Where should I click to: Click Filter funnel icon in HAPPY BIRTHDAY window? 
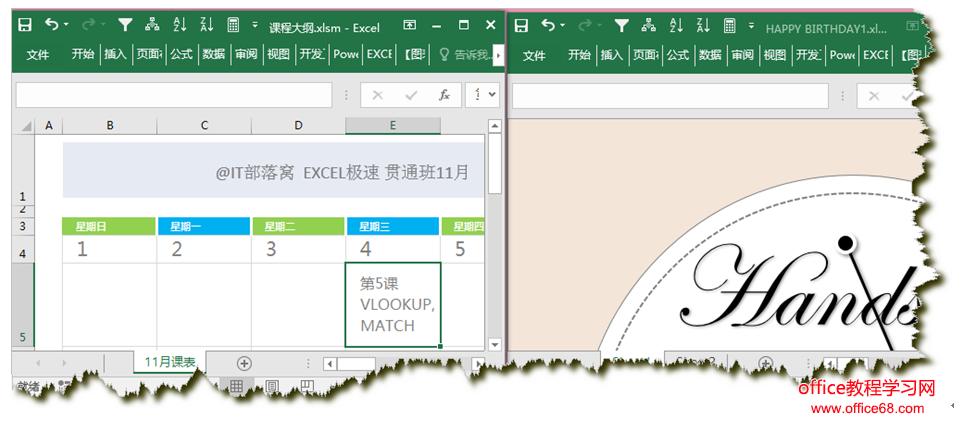pyautogui.click(x=621, y=25)
